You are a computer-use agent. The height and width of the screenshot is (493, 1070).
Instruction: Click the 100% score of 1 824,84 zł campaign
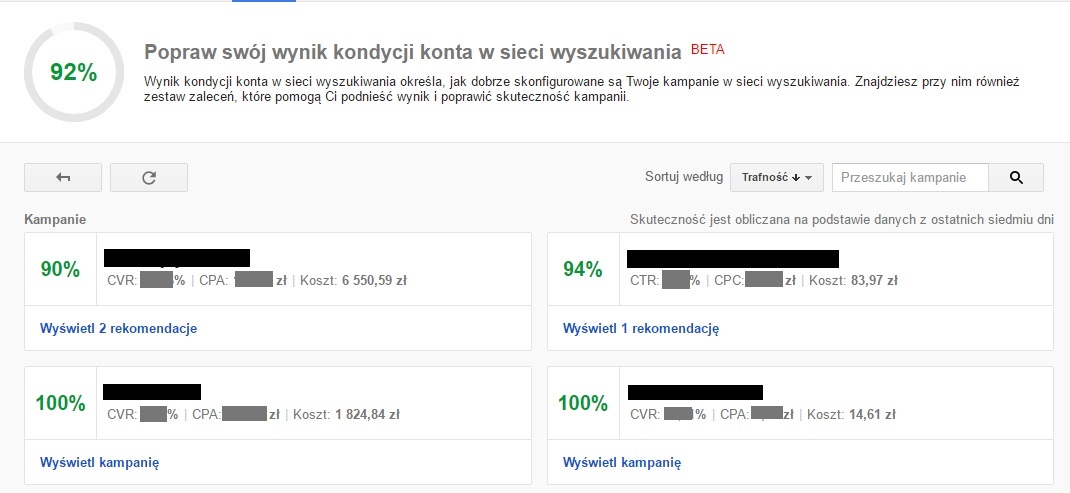tap(61, 403)
